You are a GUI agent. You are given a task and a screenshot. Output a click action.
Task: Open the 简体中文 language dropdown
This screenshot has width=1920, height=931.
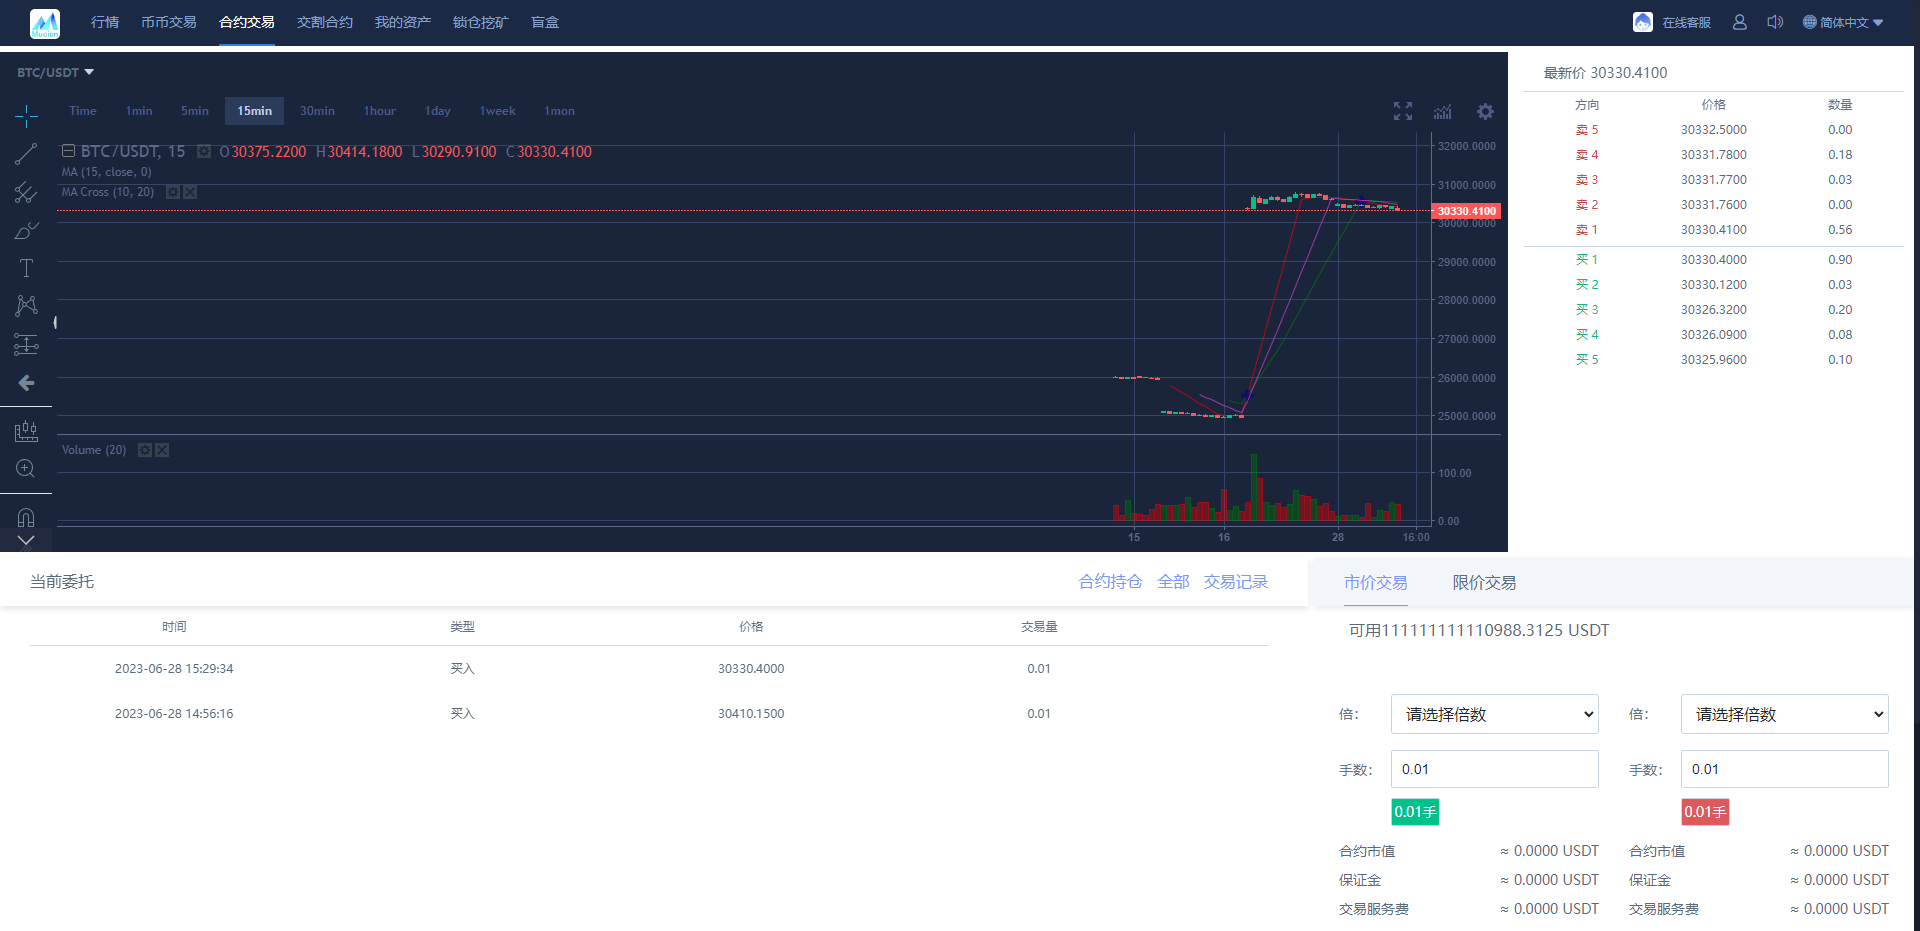pyautogui.click(x=1843, y=22)
